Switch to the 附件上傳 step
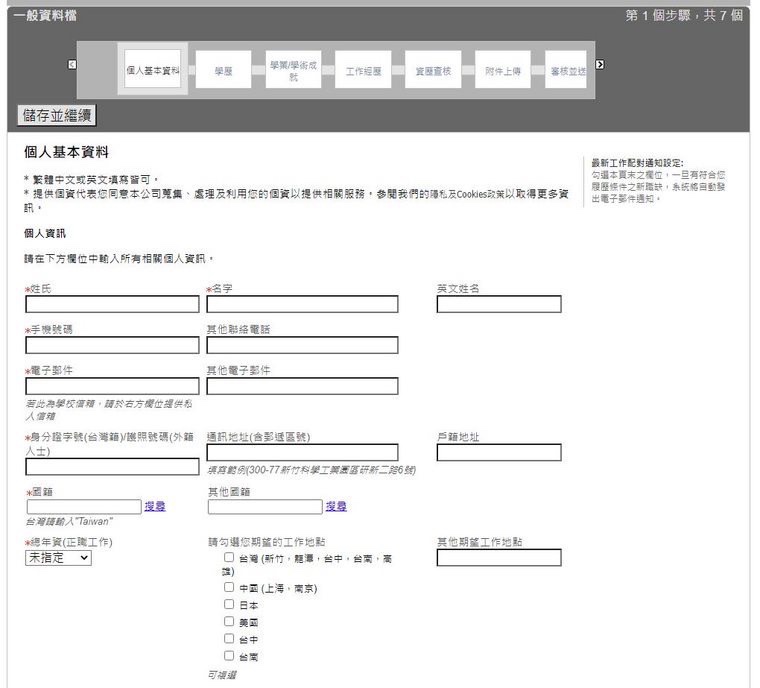The width and height of the screenshot is (760, 688). pyautogui.click(x=502, y=71)
